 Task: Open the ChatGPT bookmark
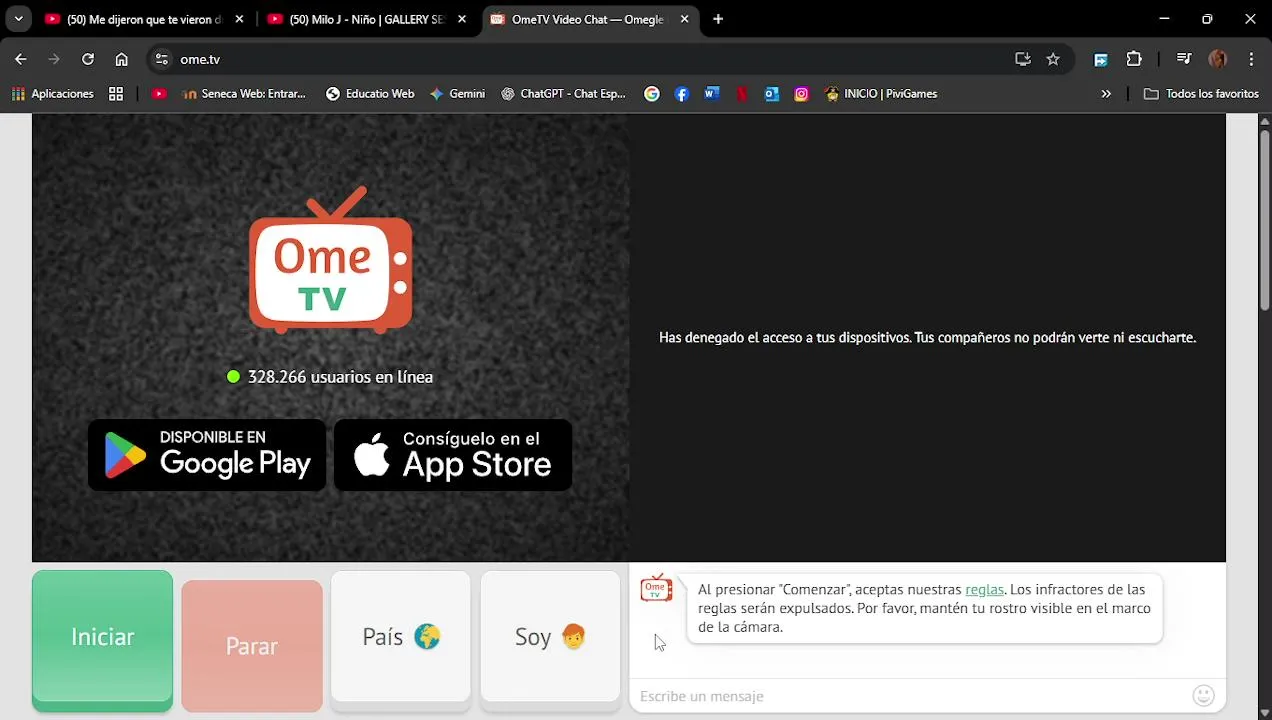coord(564,94)
